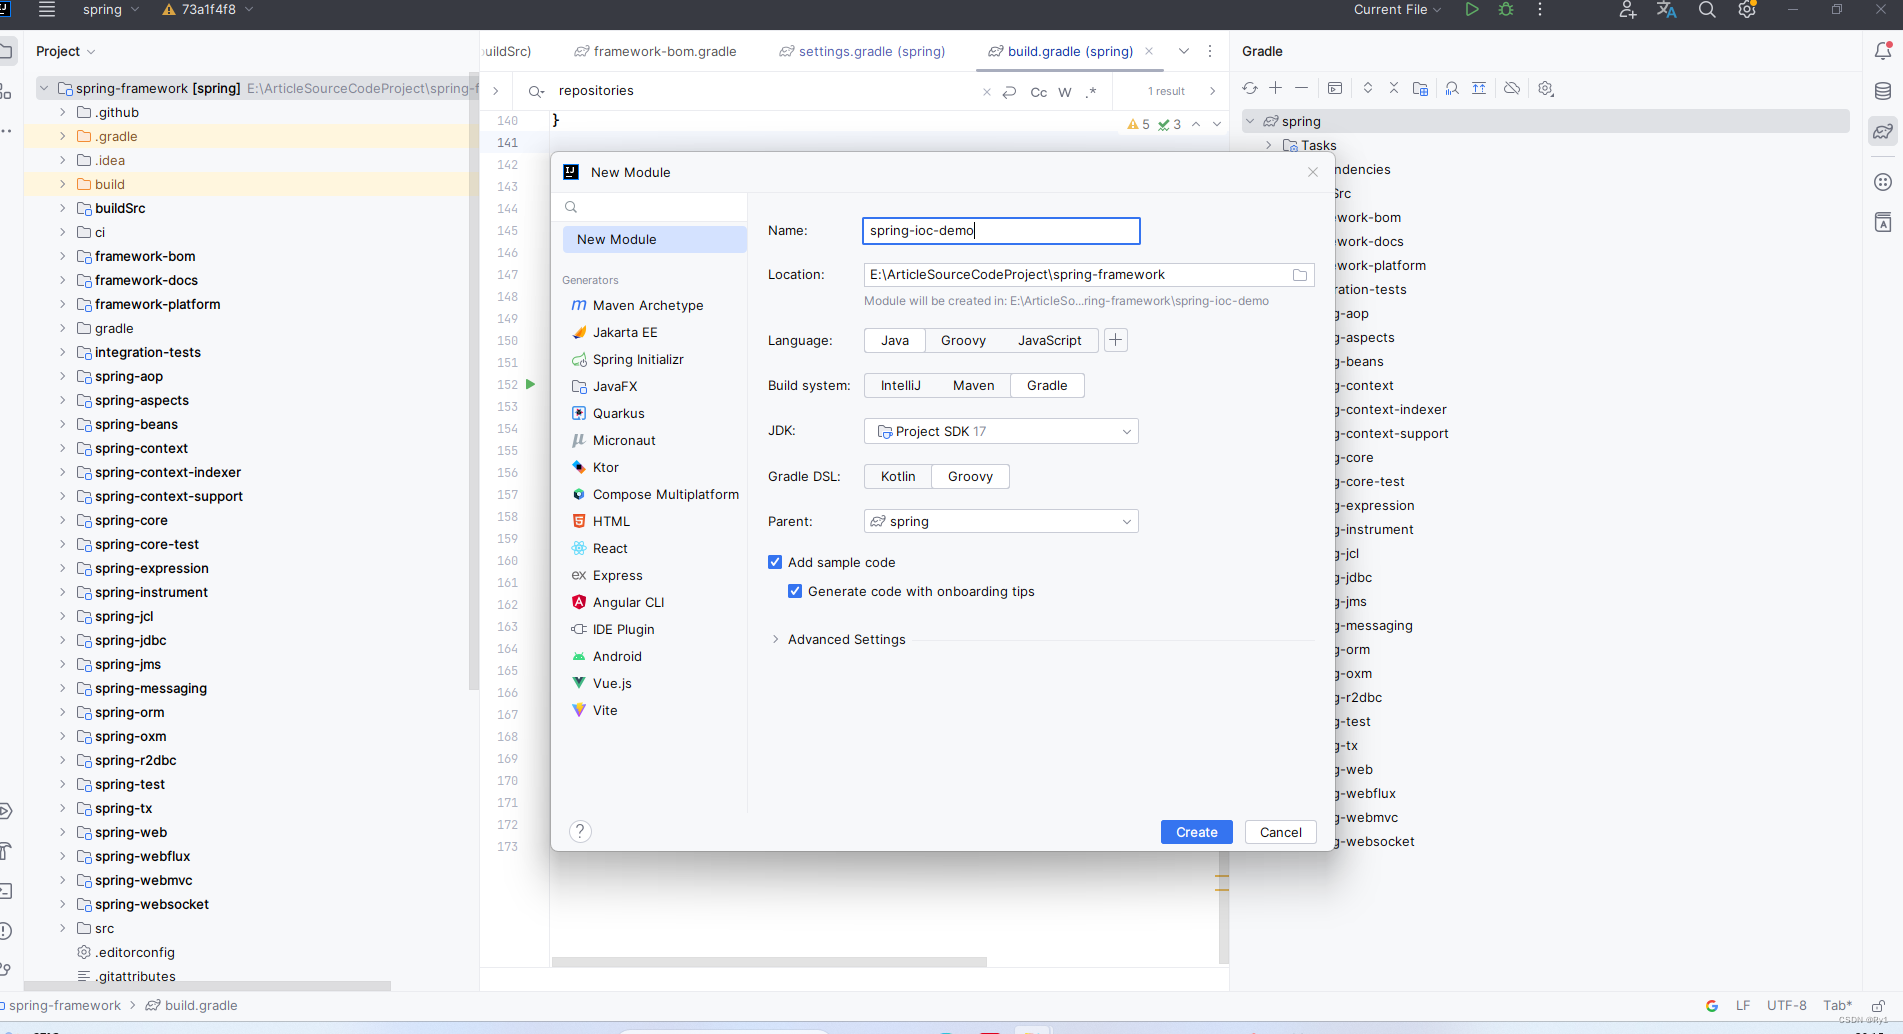Select Java language option
The image size is (1903, 1034).
895,341
